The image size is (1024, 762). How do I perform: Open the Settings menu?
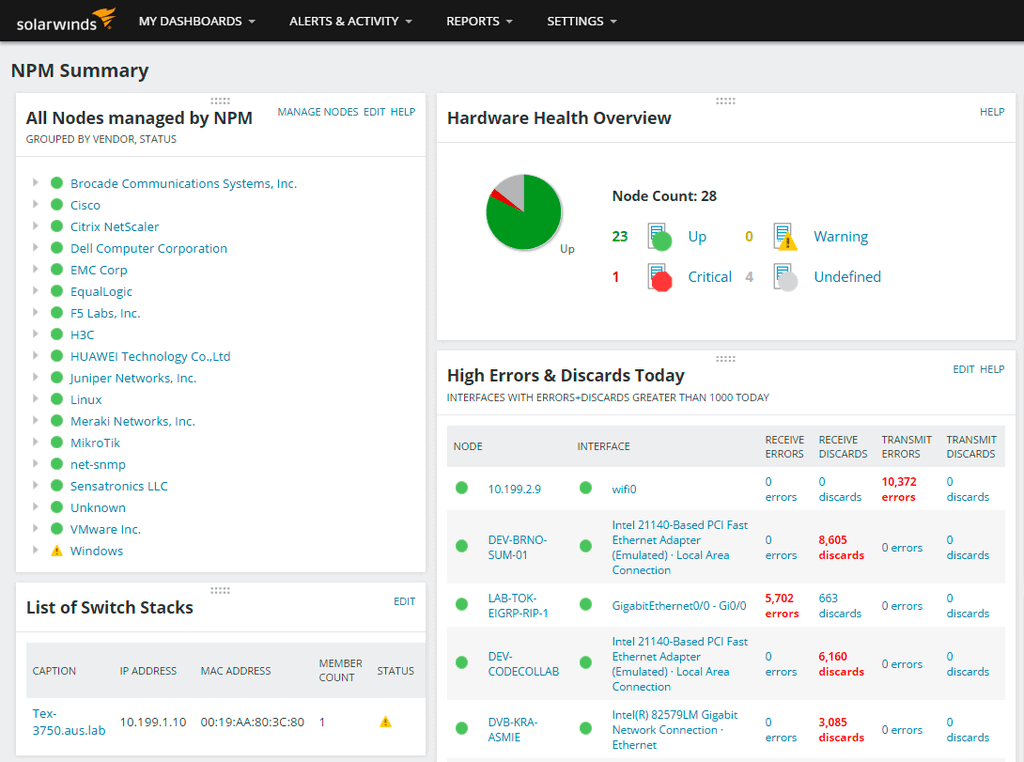pos(581,22)
